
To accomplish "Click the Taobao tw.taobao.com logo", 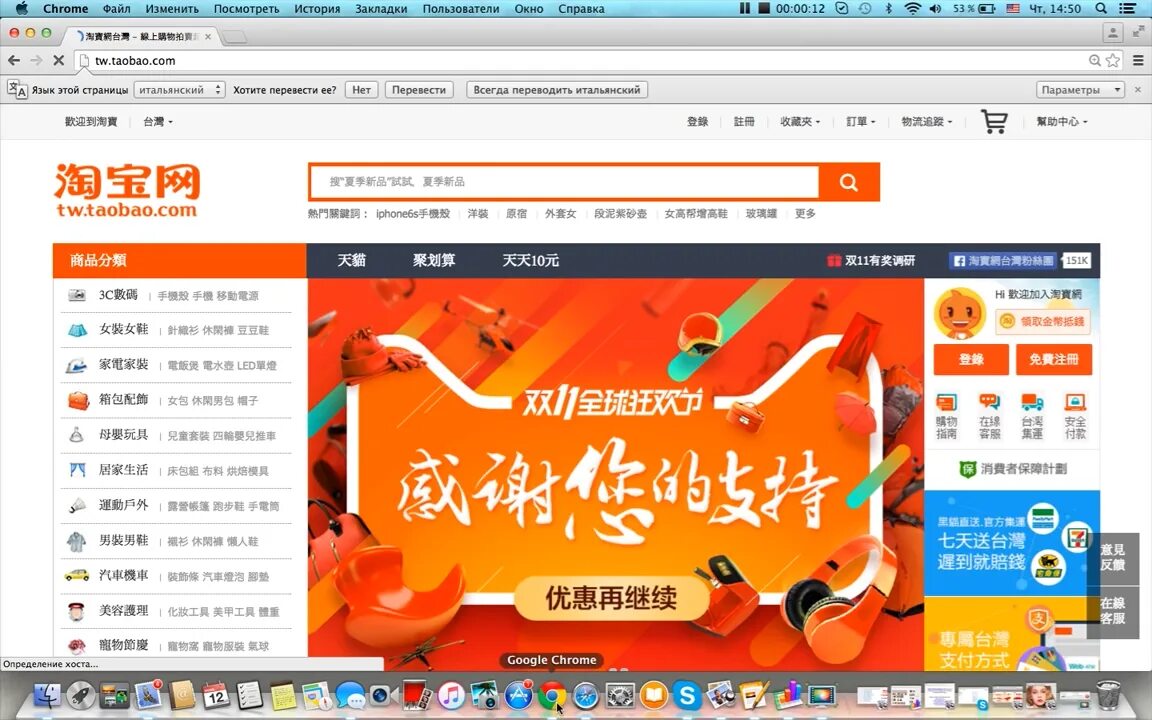I will (127, 190).
